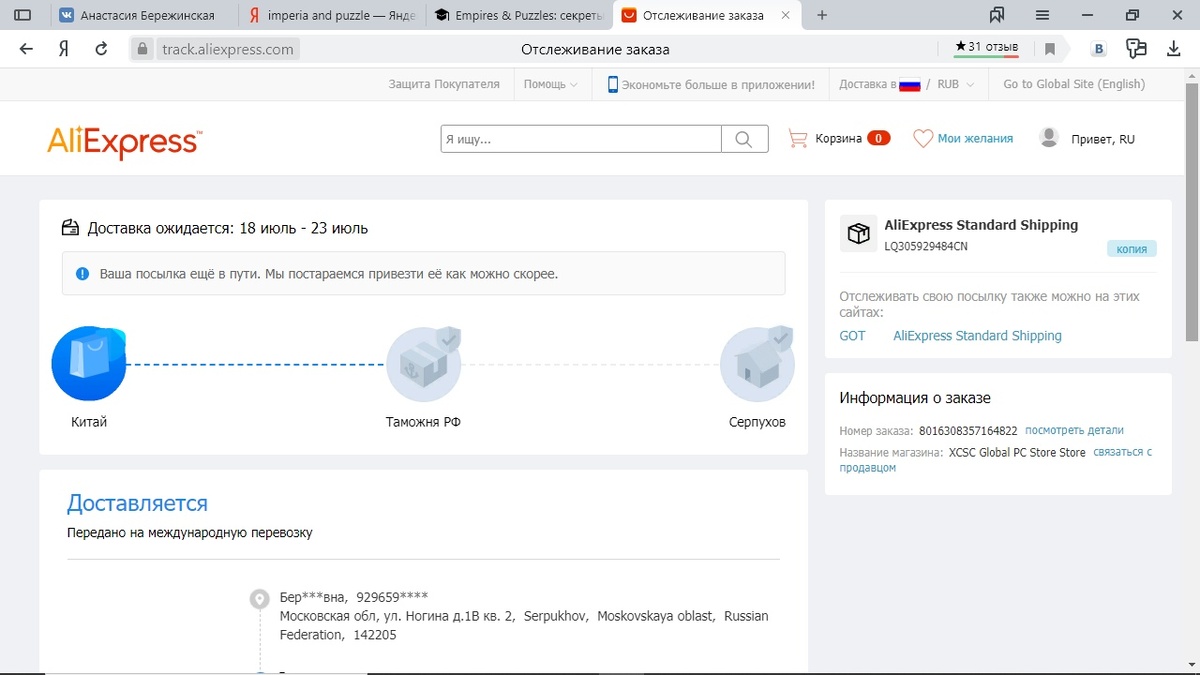The width and height of the screenshot is (1200, 675).
Task: Open the Защита Покупателя link
Action: (444, 85)
